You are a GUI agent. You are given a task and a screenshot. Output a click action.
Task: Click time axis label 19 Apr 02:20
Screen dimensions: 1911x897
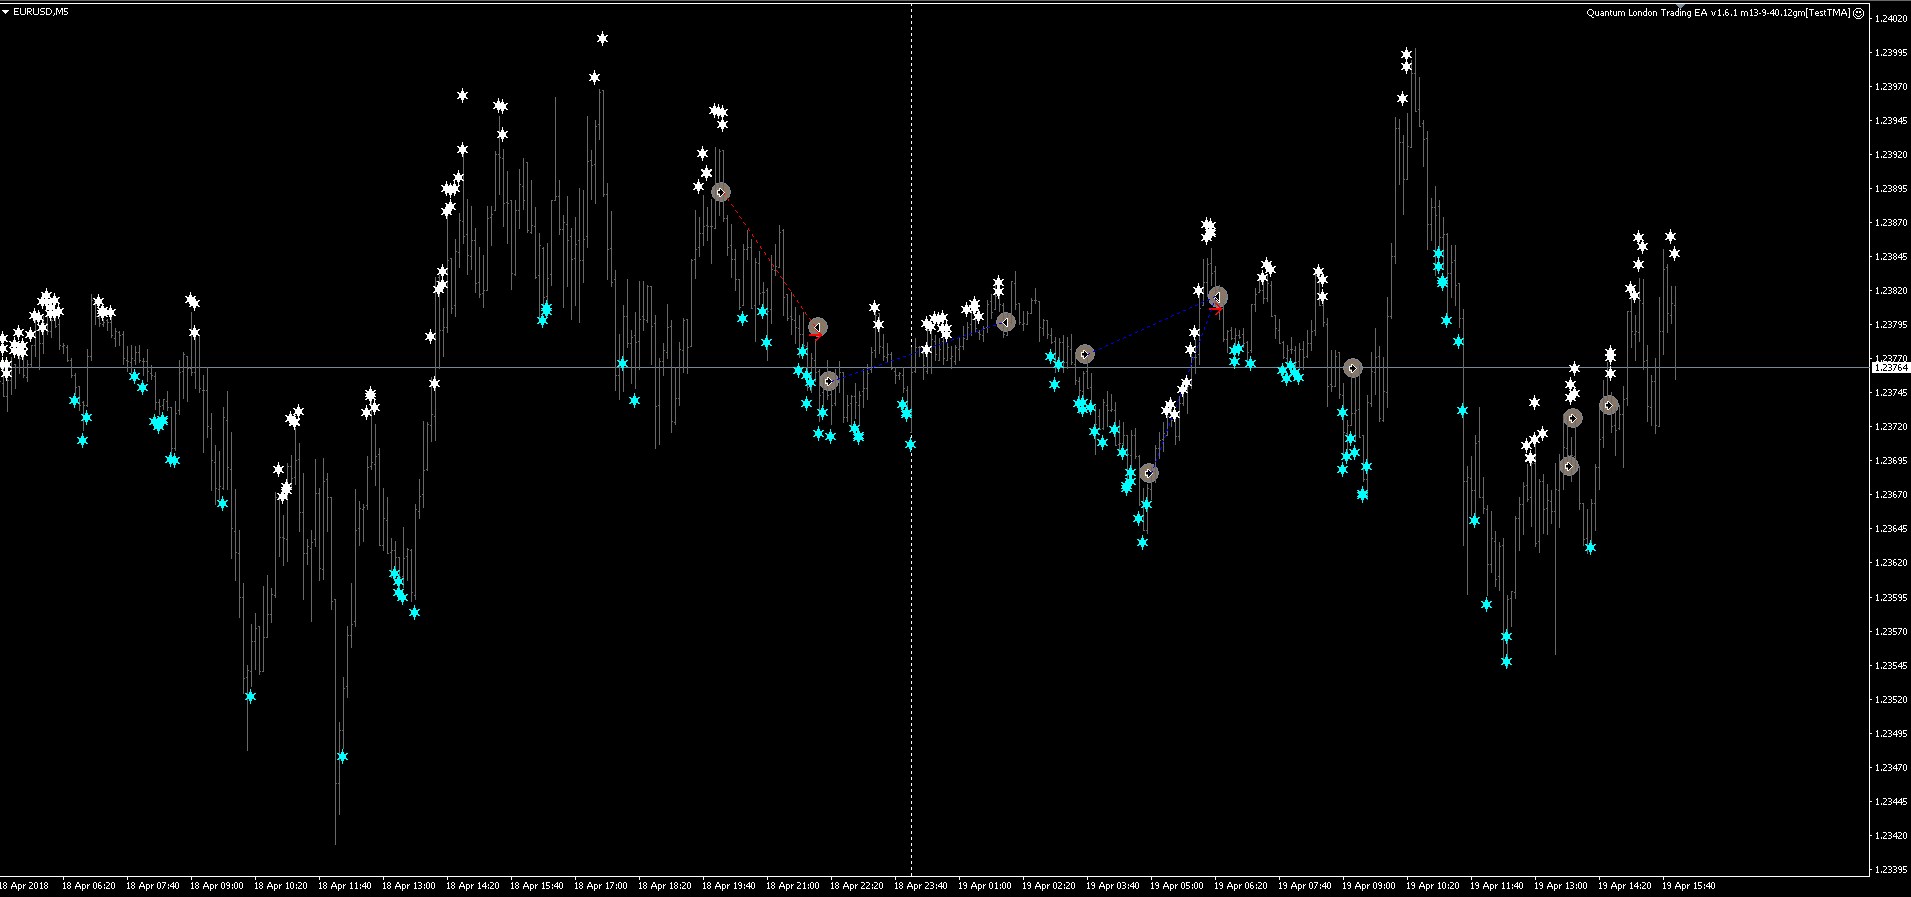coord(1048,885)
